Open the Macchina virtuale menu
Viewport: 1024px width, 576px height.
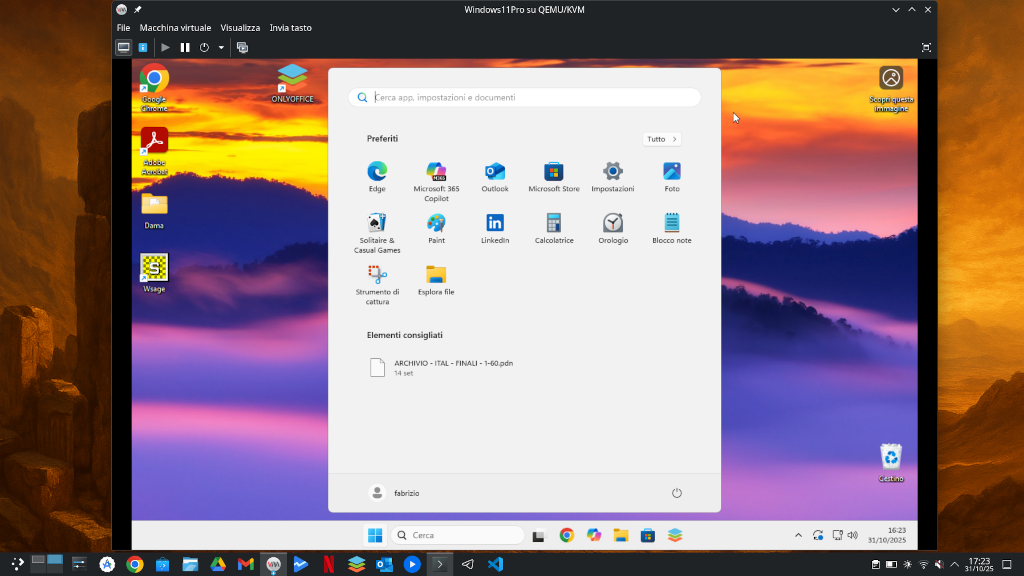(x=175, y=28)
